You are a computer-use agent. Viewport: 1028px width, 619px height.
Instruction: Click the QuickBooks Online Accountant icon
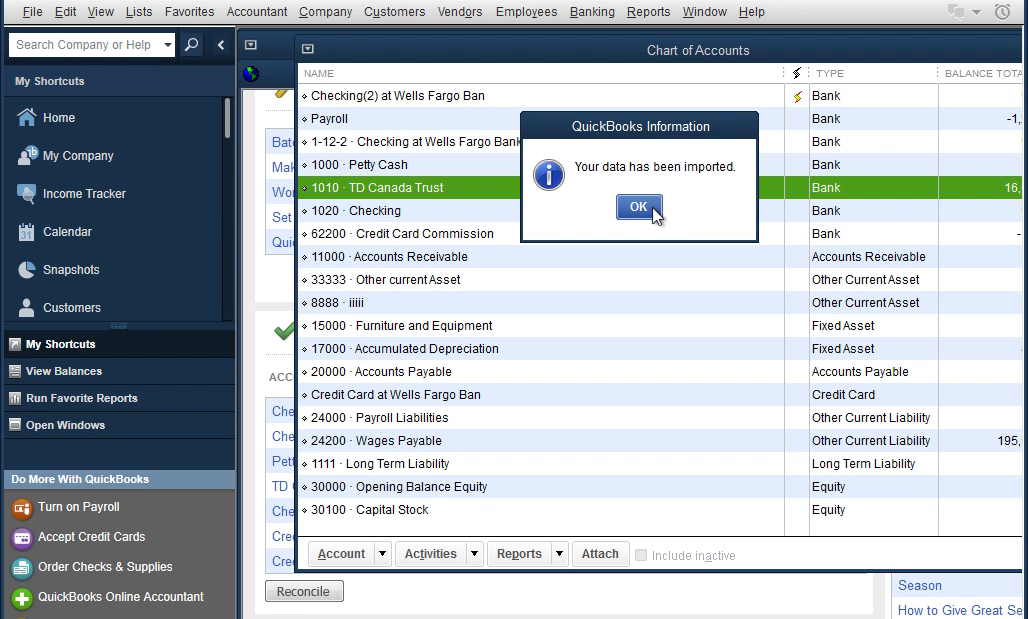coord(22,598)
